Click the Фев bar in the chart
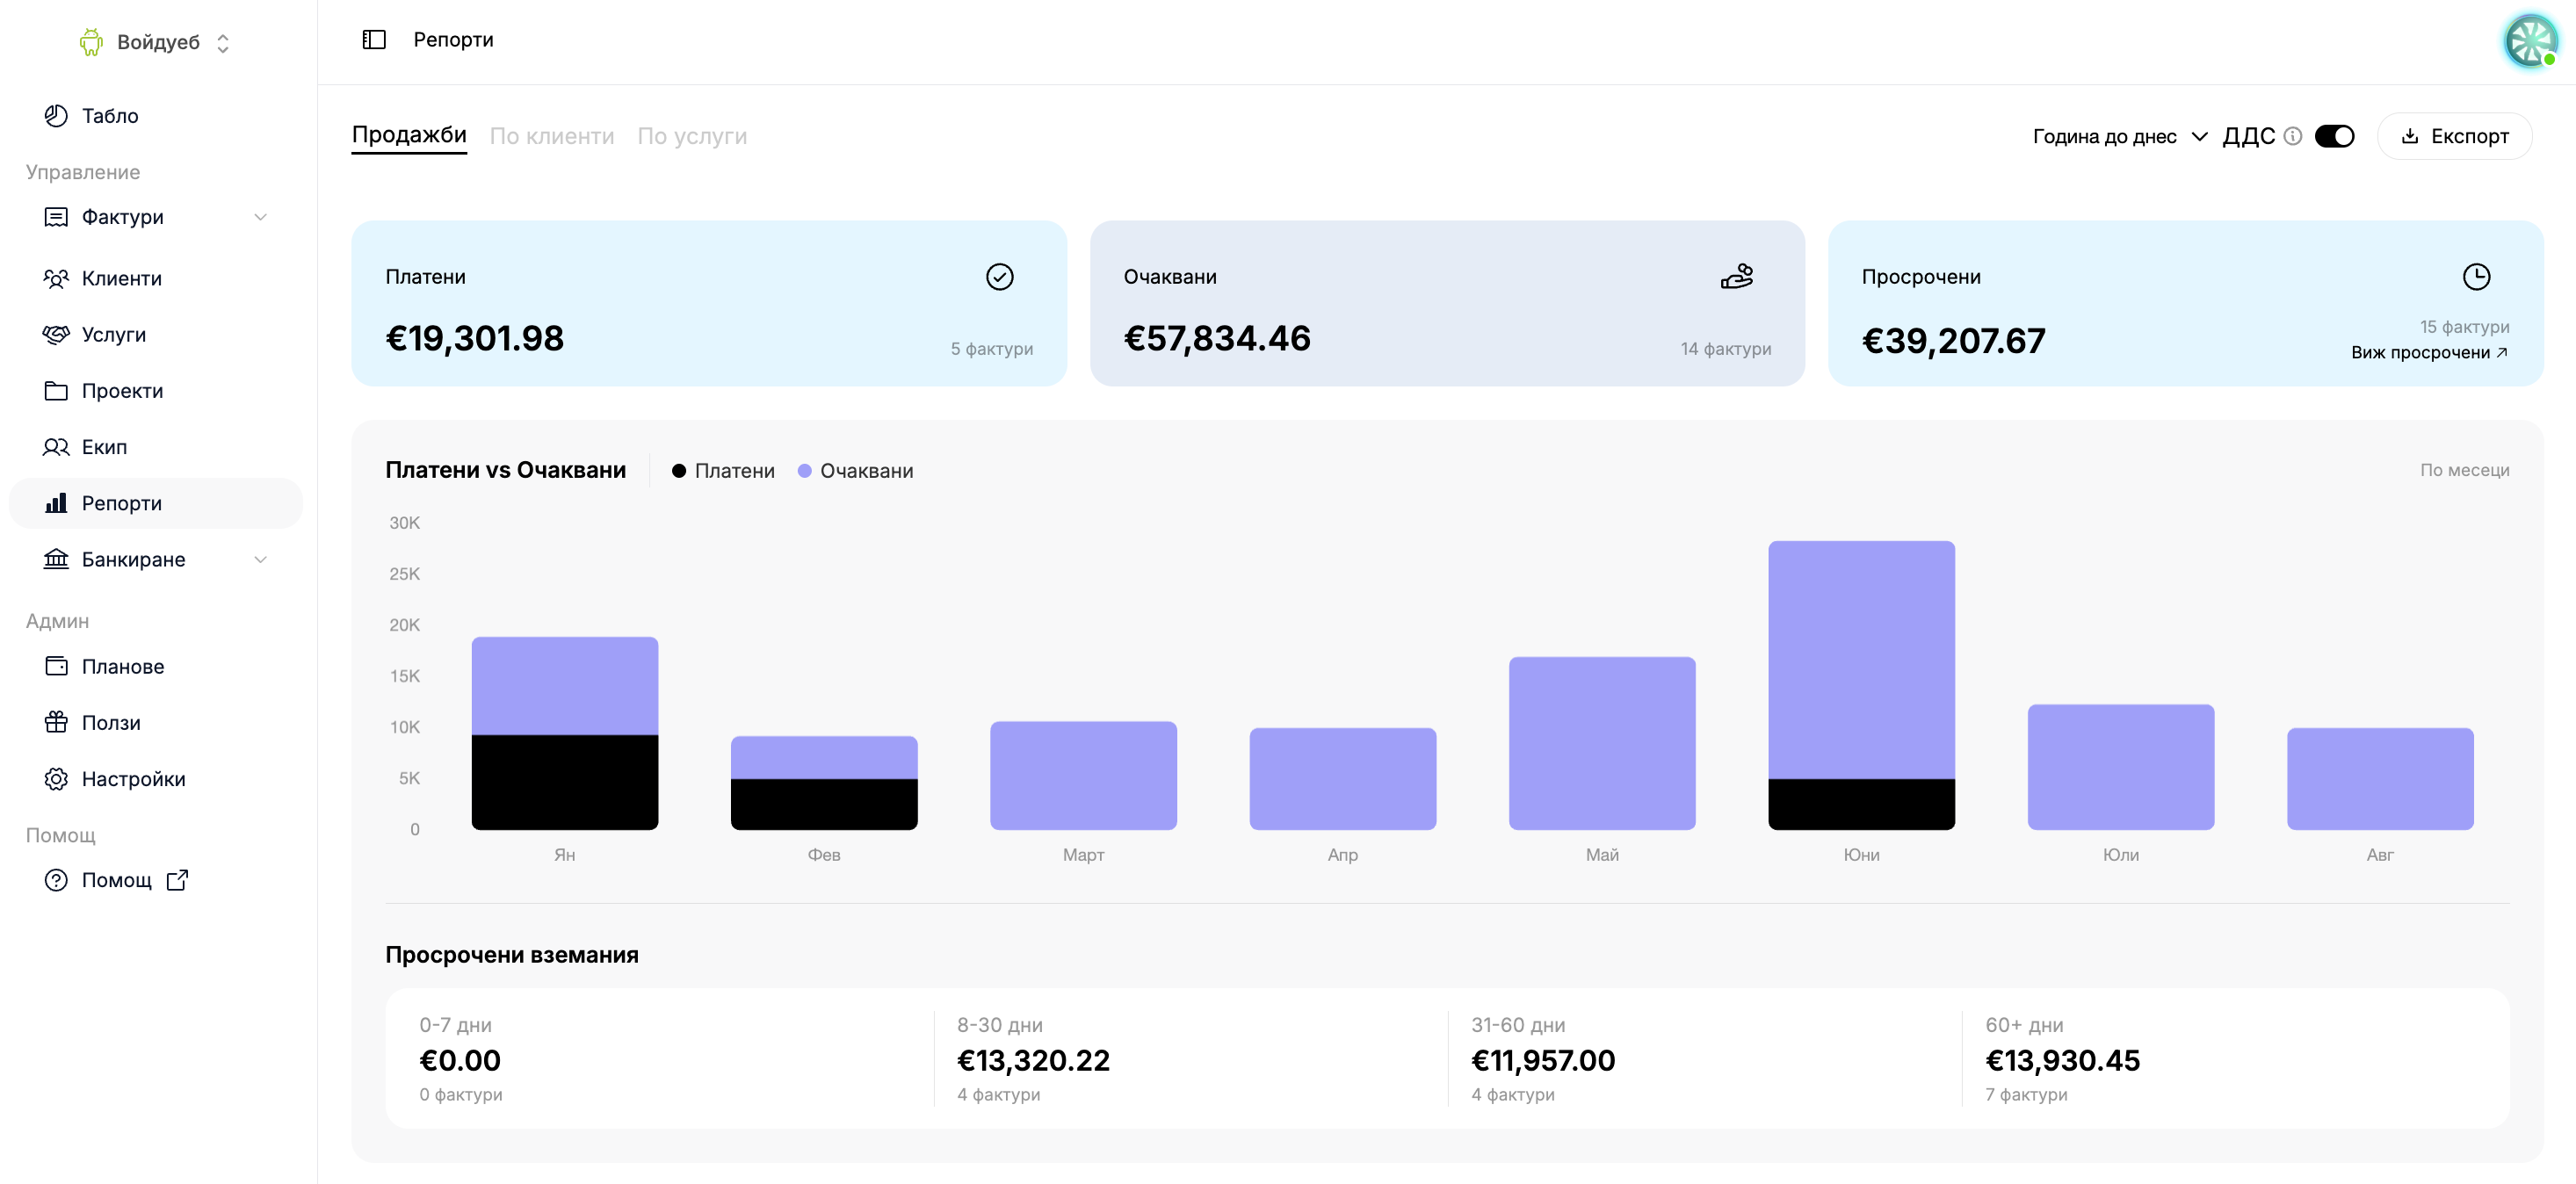This screenshot has width=2576, height=1184. [823, 783]
